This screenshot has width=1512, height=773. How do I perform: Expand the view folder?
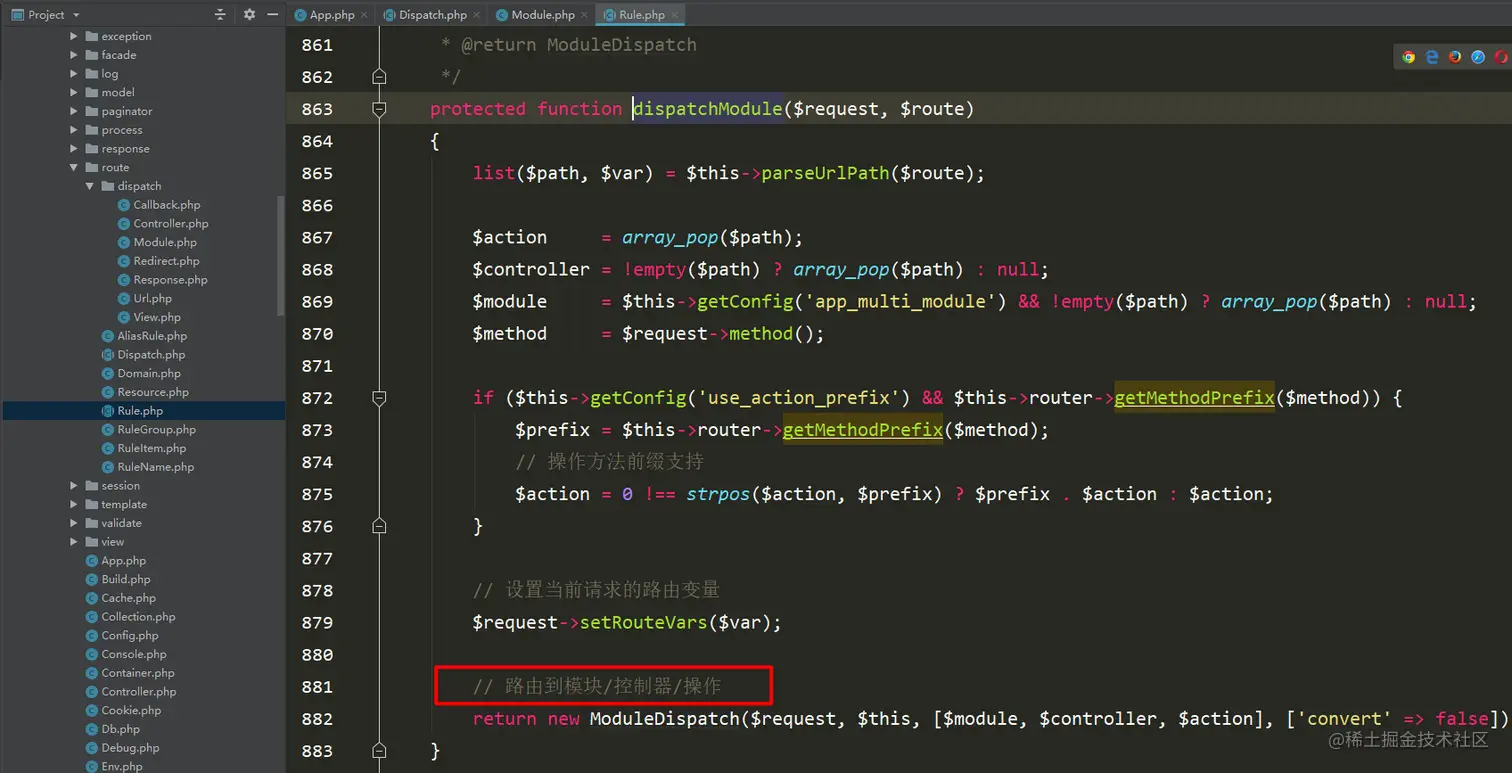(x=74, y=542)
